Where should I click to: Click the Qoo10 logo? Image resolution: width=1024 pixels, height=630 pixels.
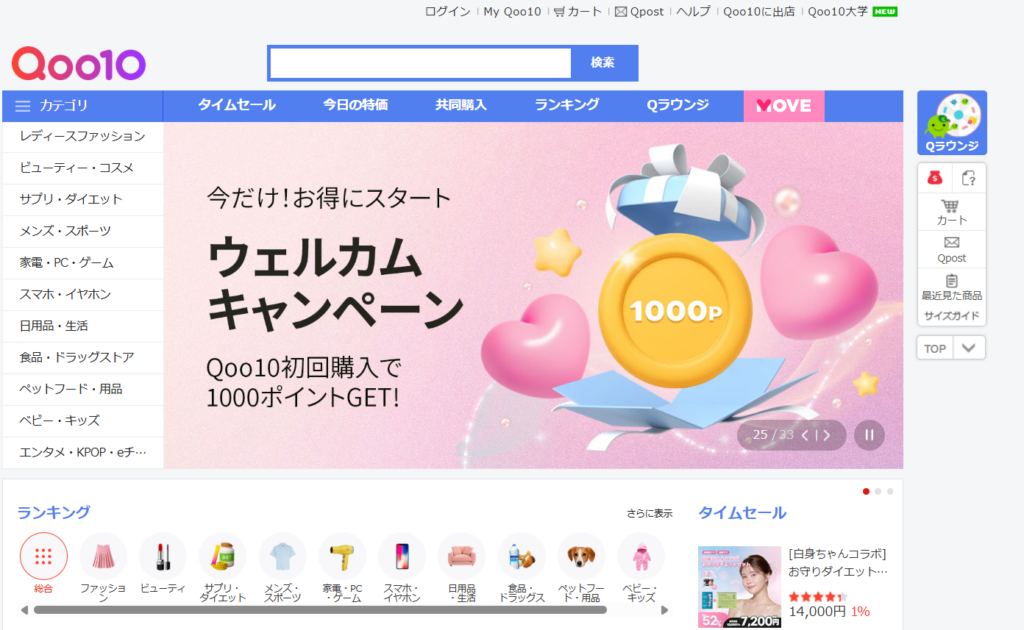78,64
